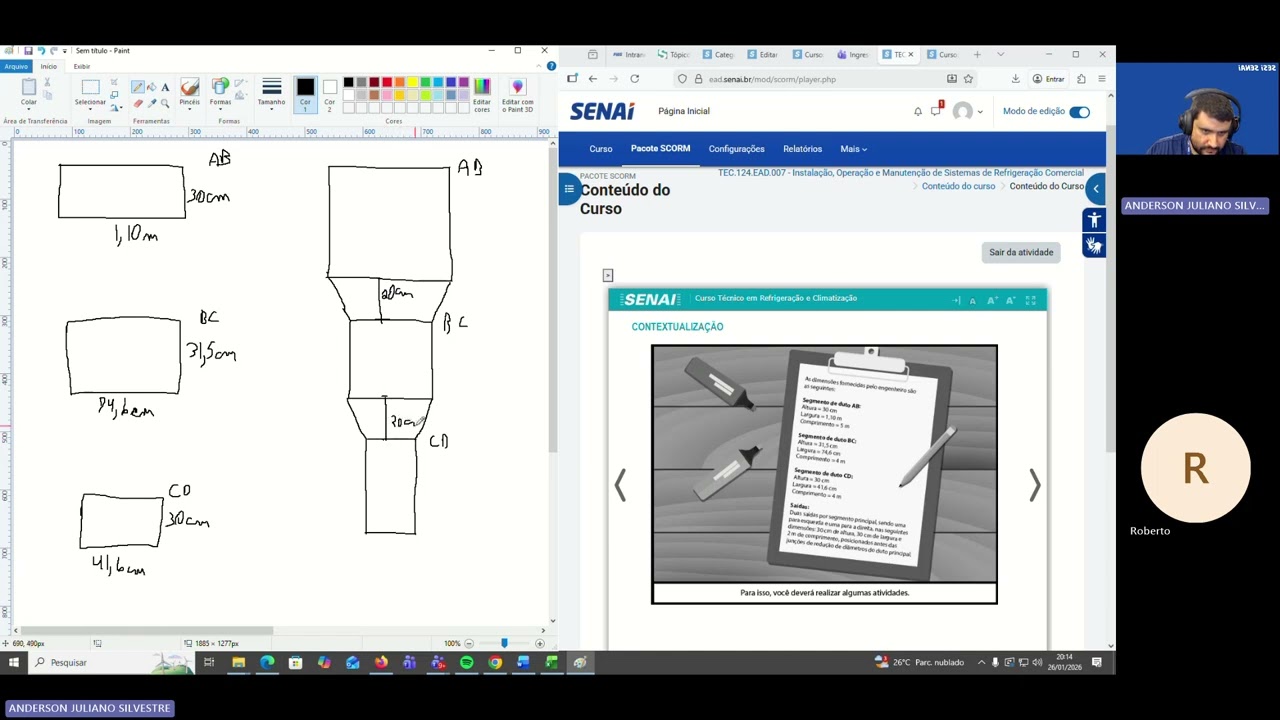This screenshot has height=720, width=1280.
Task: Expand the Mais menu on SENAI navbar
Action: pos(853,149)
